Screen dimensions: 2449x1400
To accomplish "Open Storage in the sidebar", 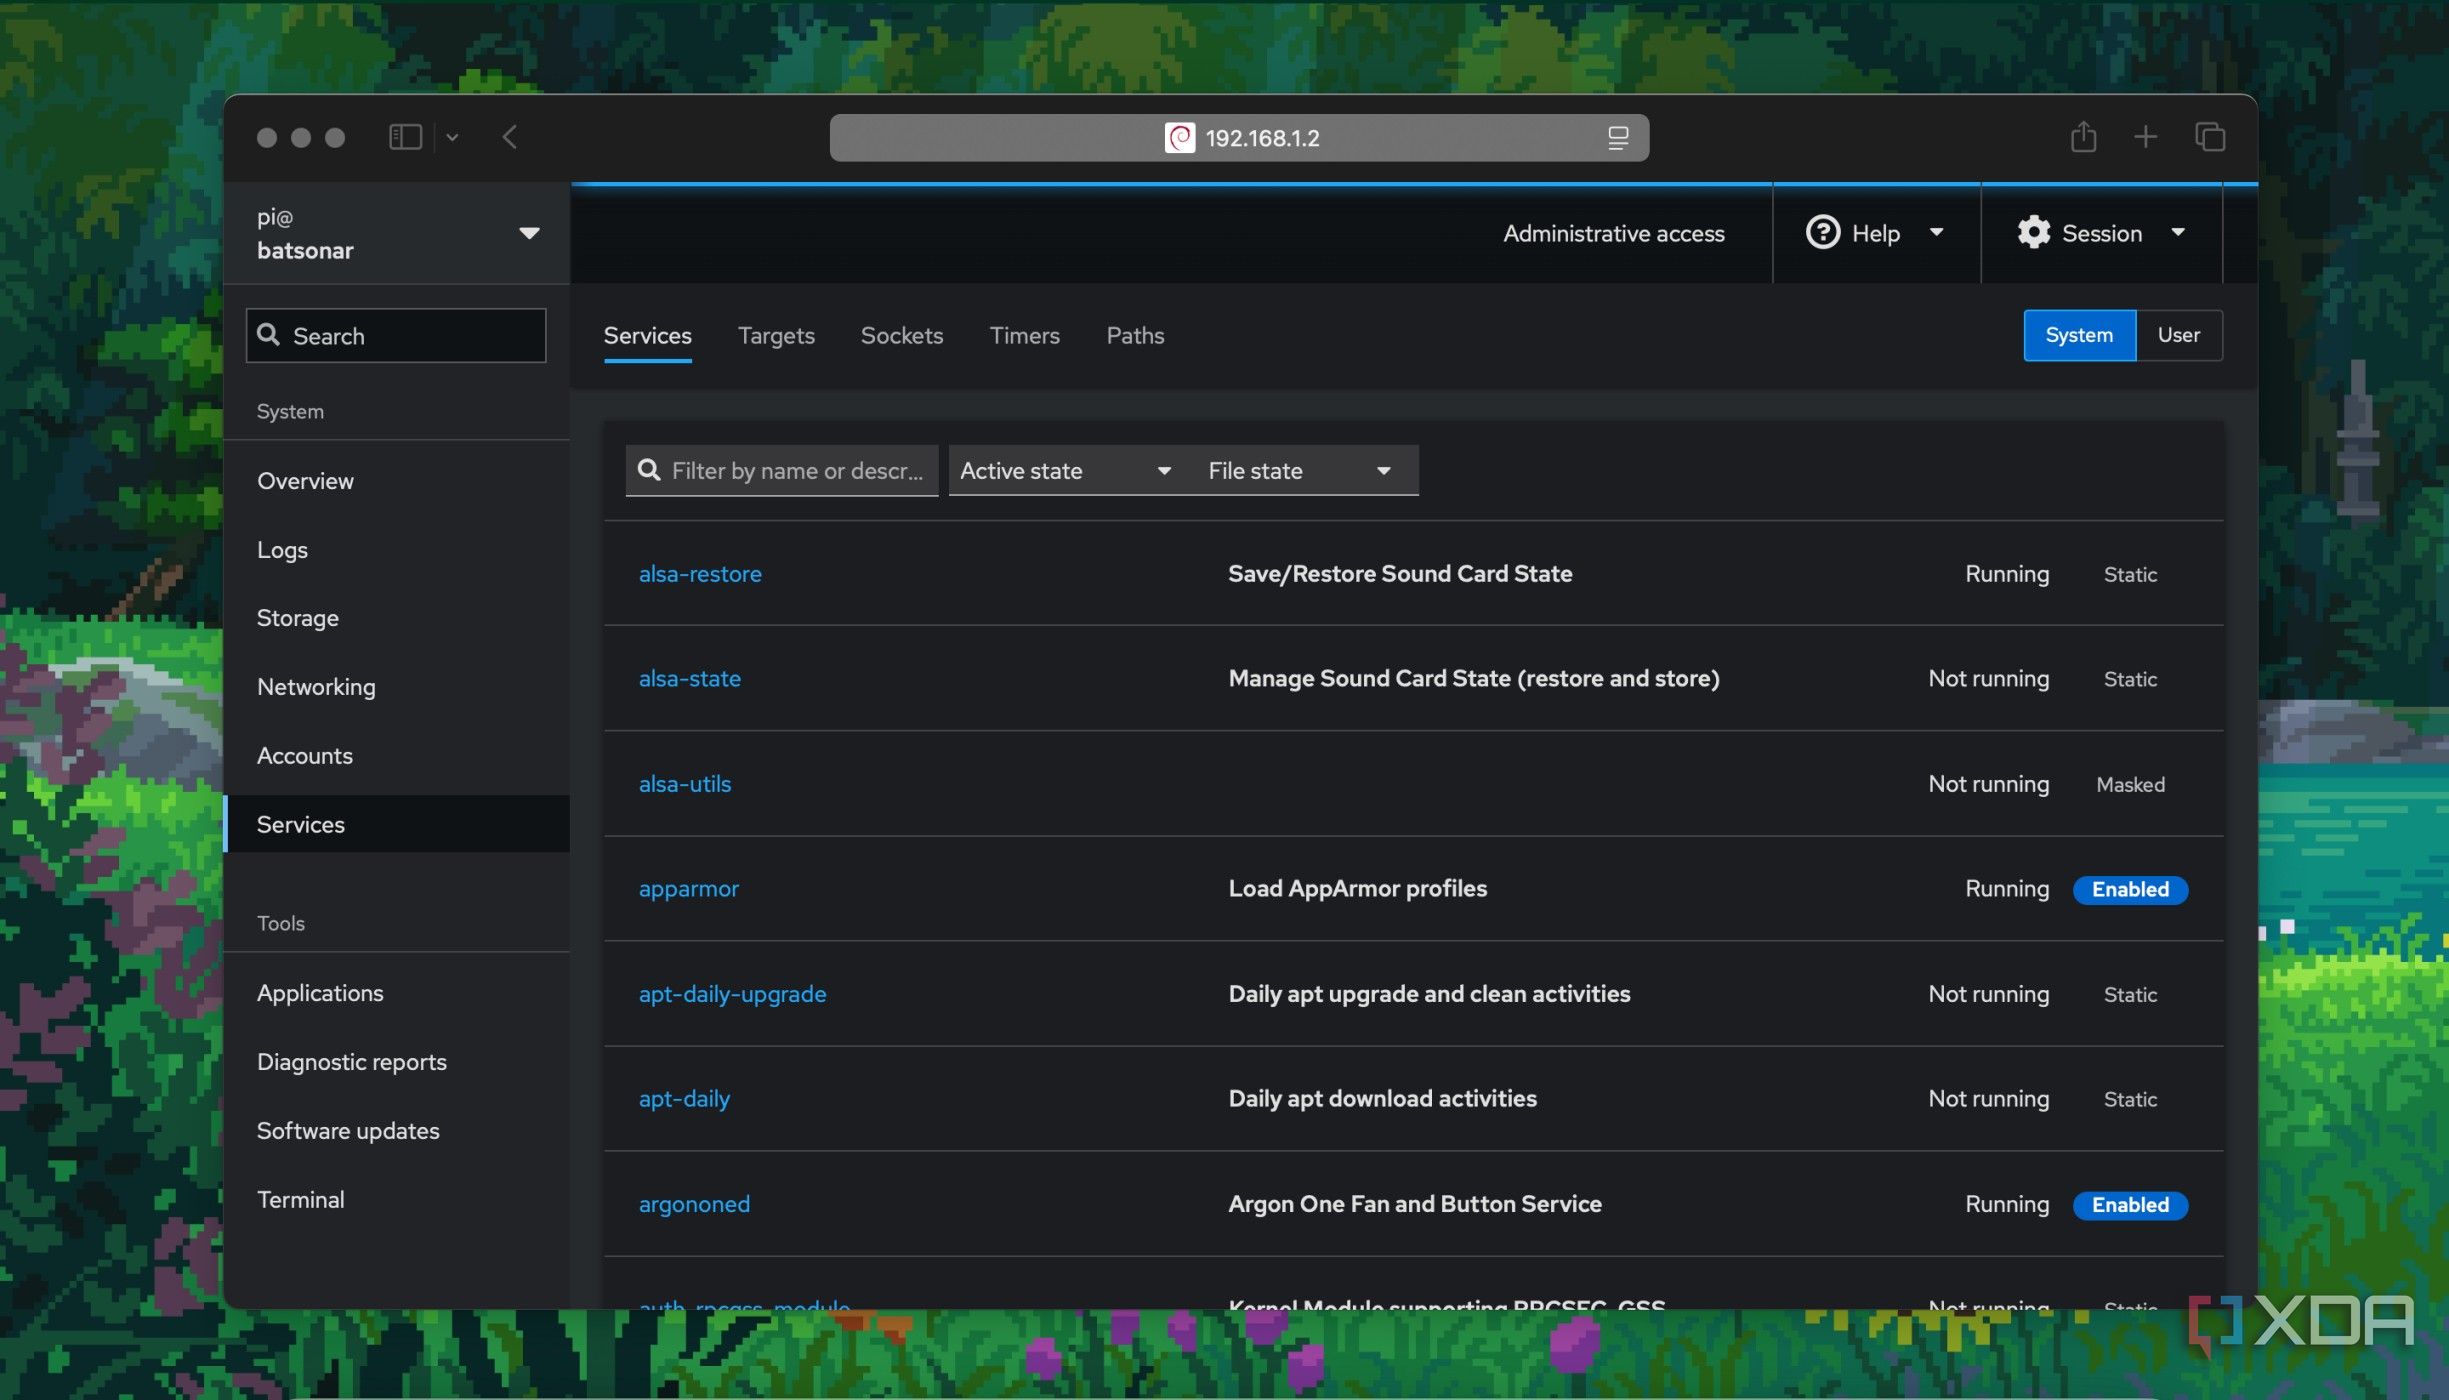I will [396, 618].
